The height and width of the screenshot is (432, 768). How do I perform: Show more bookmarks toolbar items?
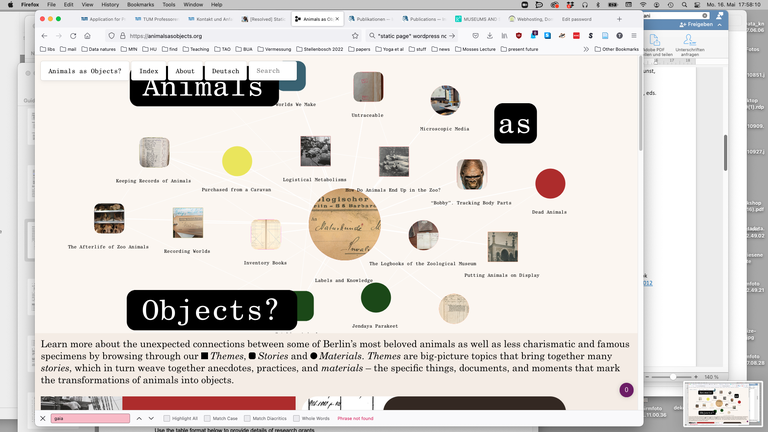pyautogui.click(x=586, y=49)
